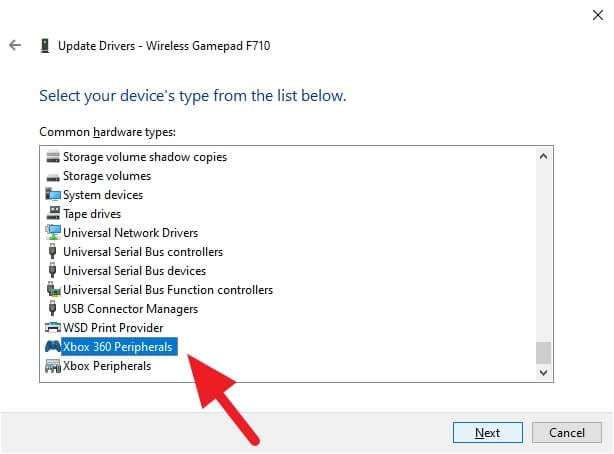This screenshot has height=454, width=614.
Task: Click the Universal Network Drivers monitor icon
Action: (x=53, y=232)
